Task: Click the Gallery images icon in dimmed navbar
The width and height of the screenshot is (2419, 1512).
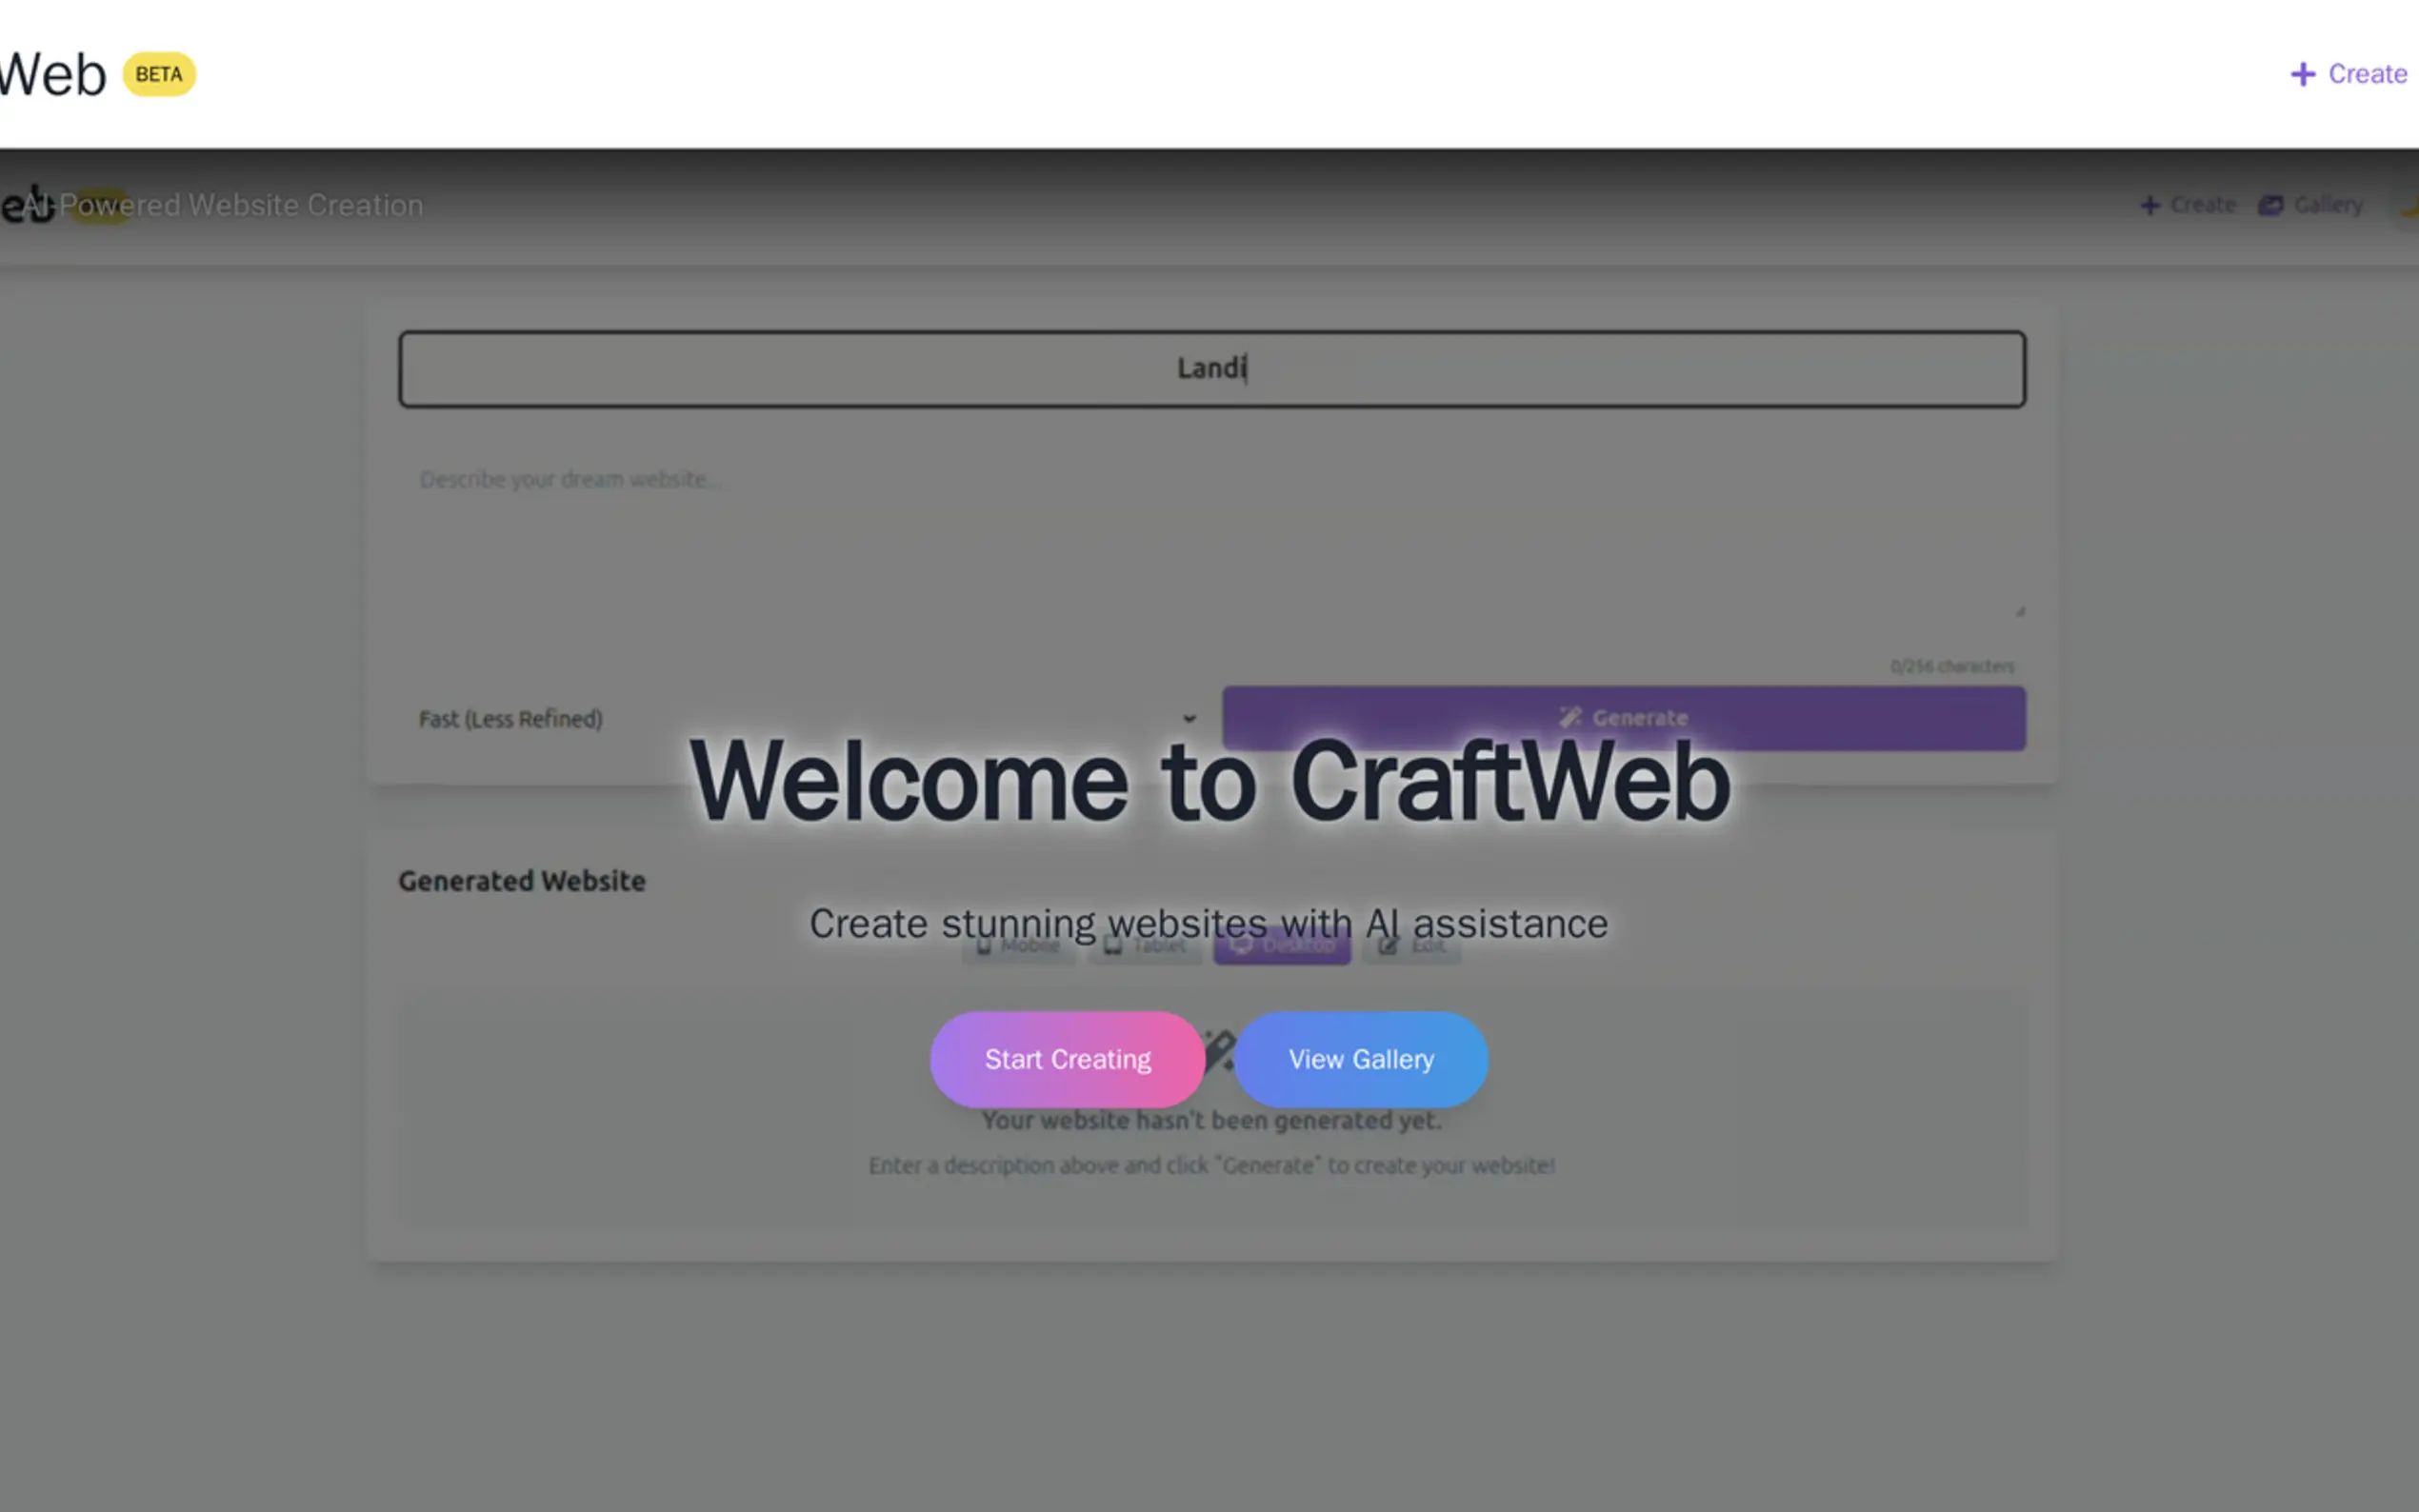Action: click(x=2271, y=205)
